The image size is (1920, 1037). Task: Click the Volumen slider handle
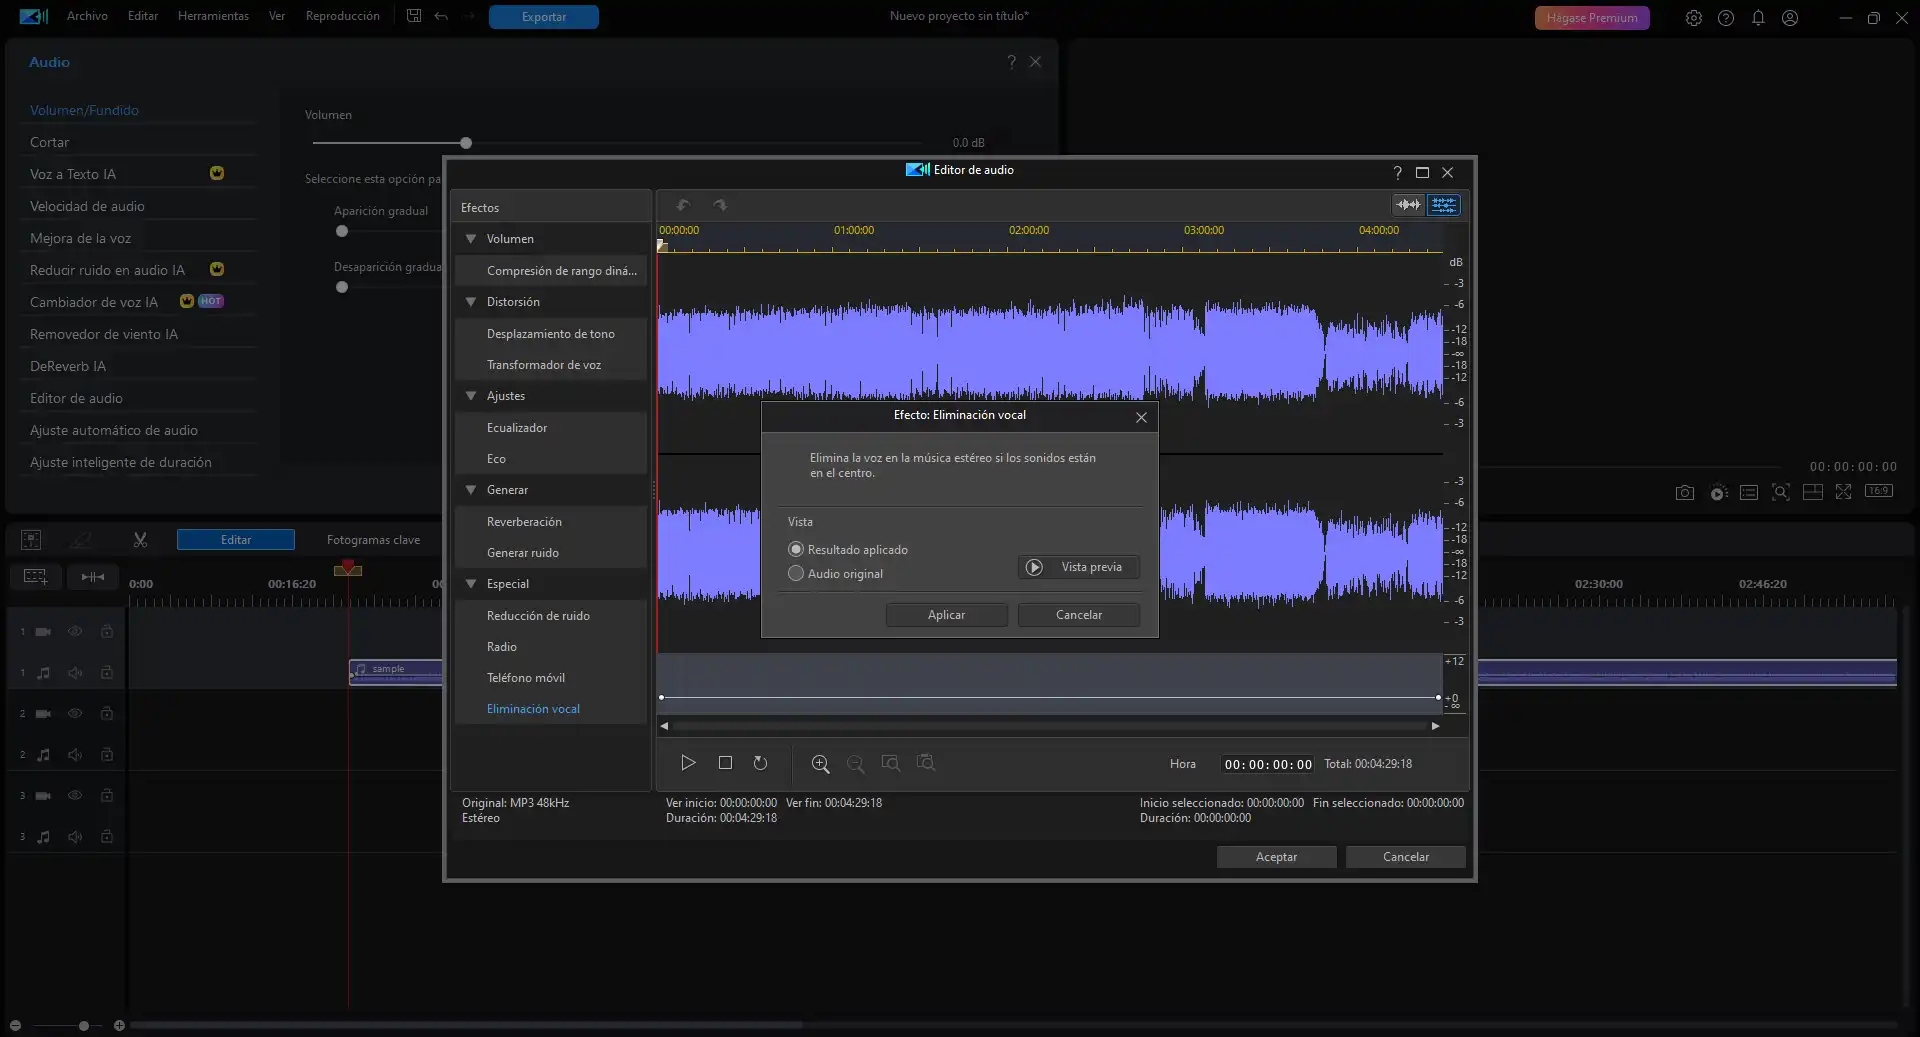(x=466, y=143)
